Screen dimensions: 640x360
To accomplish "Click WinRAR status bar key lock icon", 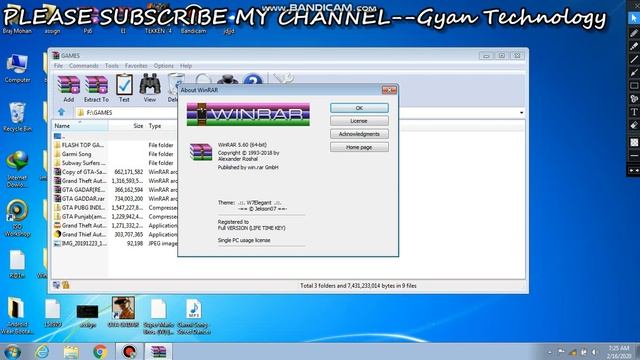I will coord(65,285).
